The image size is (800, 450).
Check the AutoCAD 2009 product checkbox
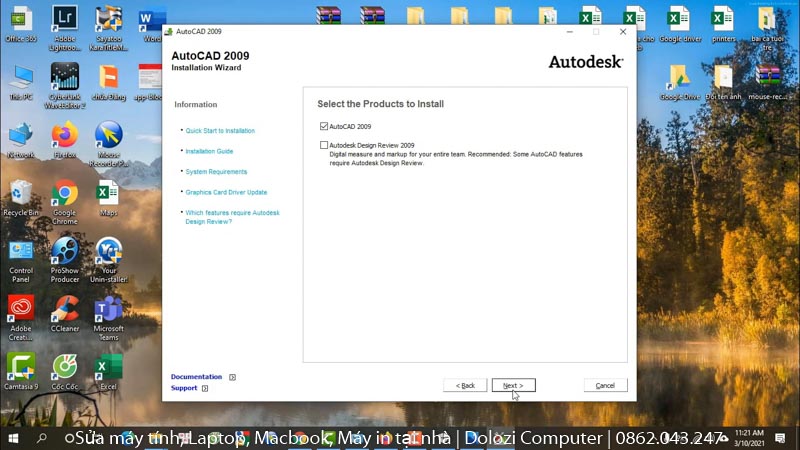pos(323,126)
